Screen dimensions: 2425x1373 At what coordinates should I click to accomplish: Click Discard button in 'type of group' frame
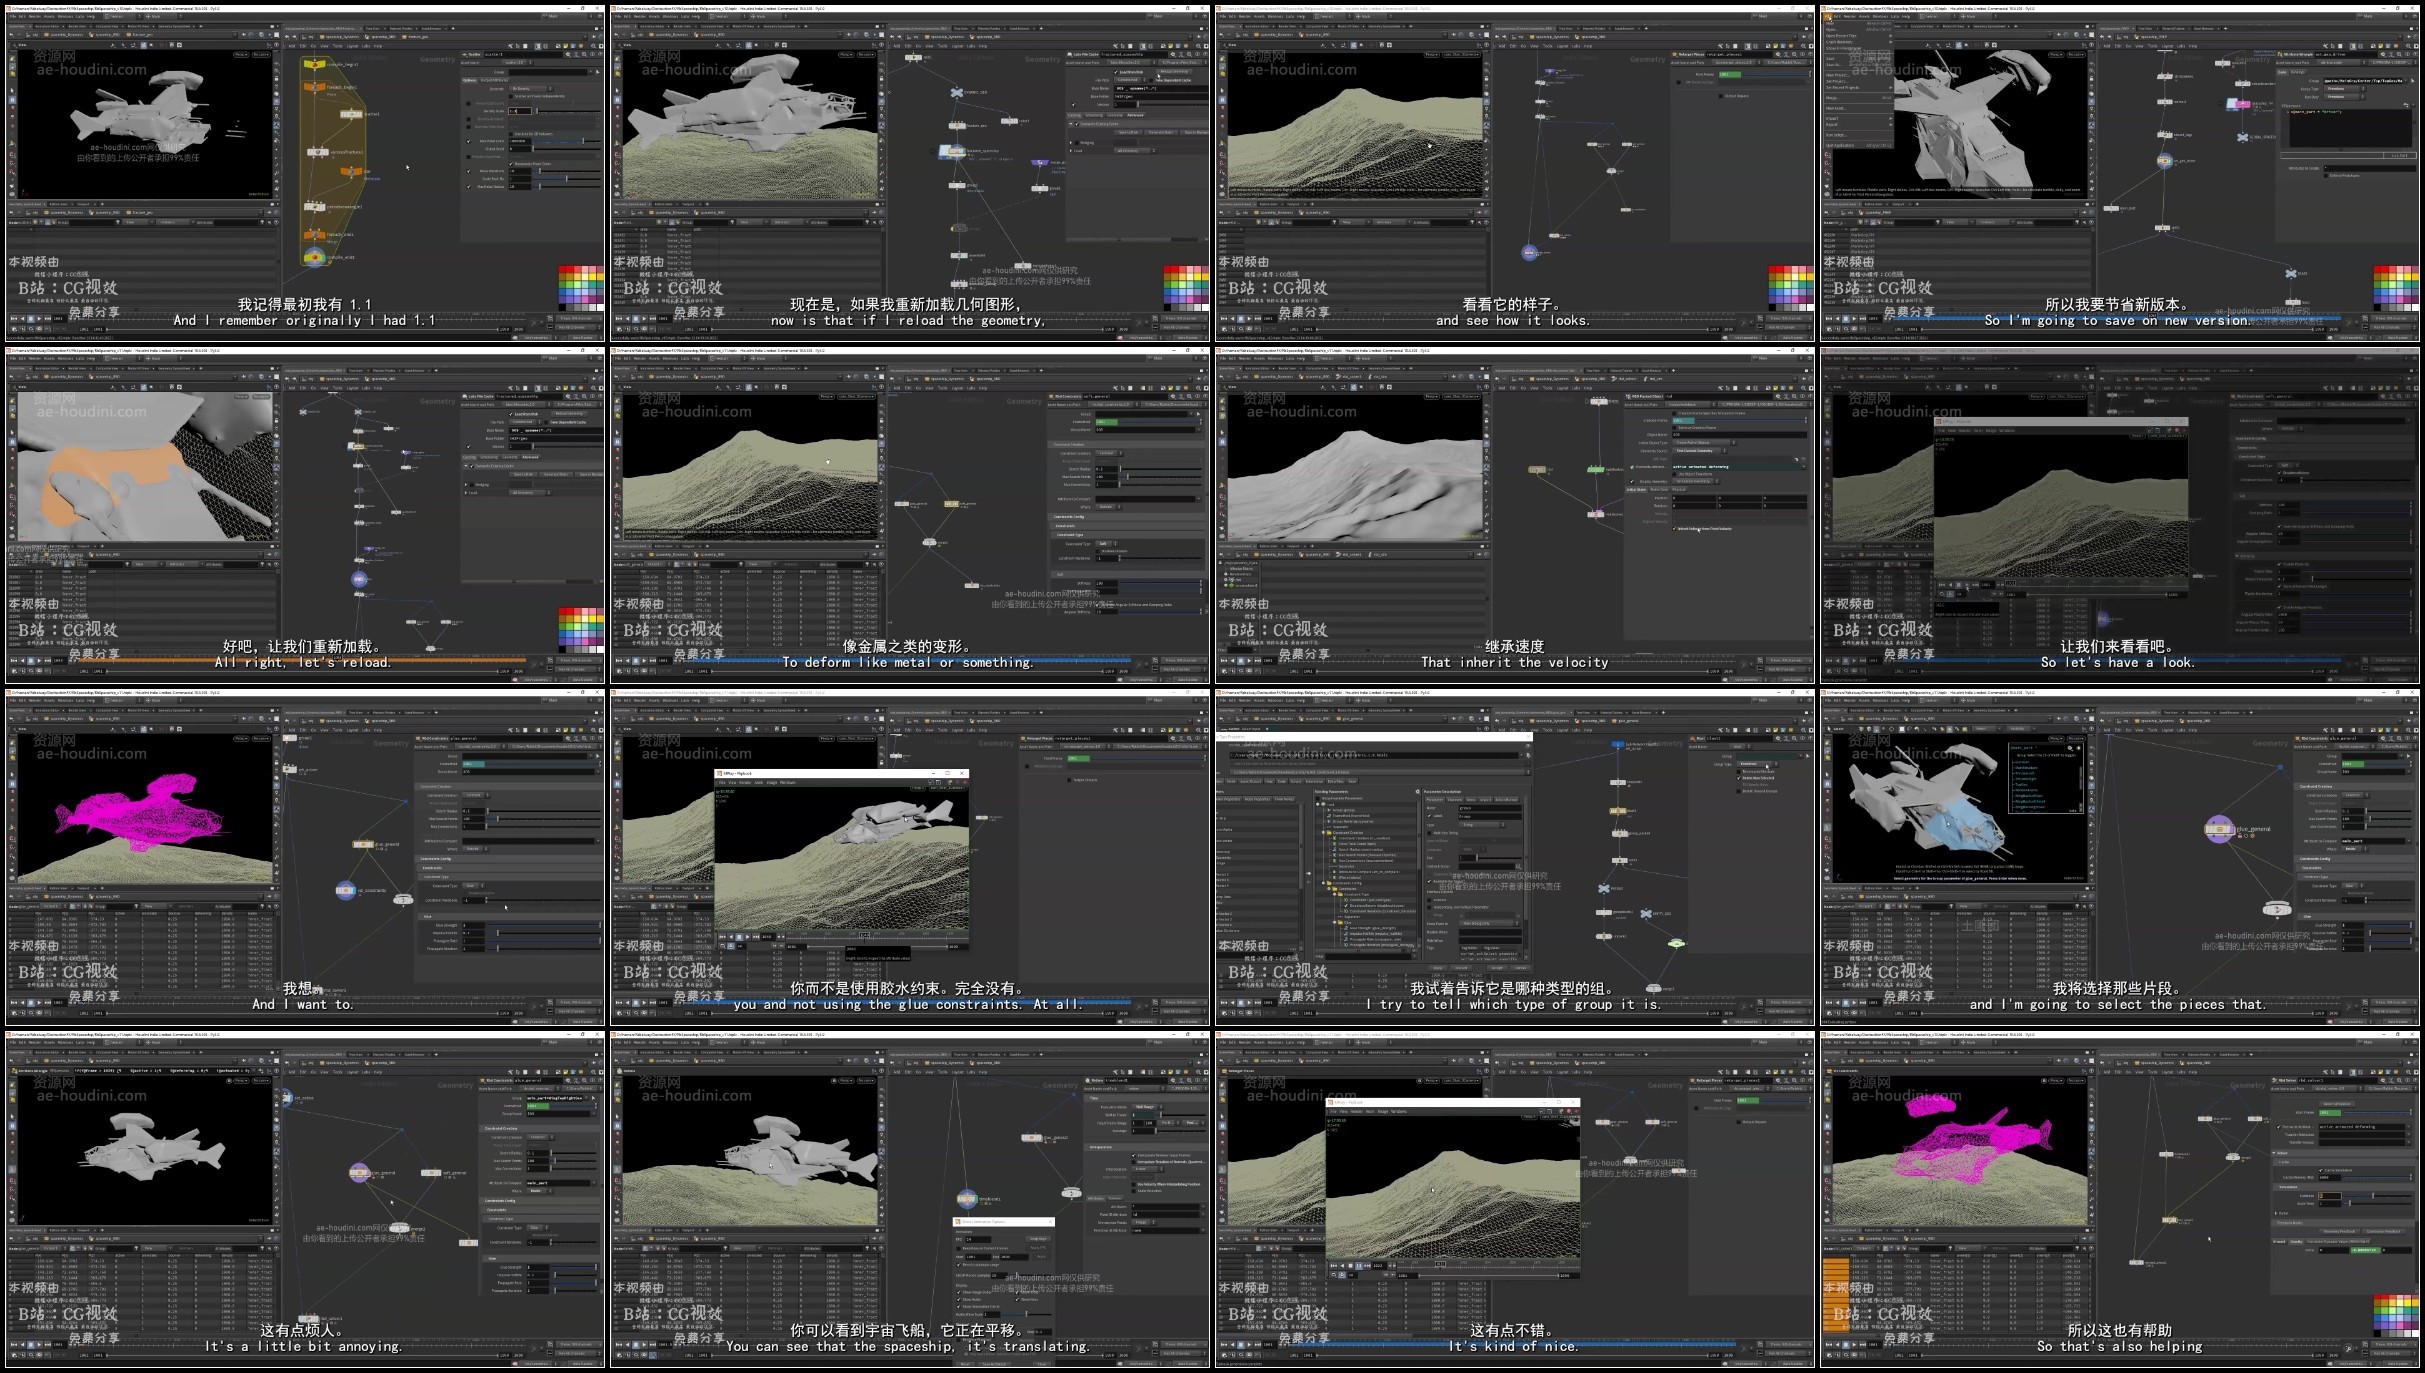tap(1461, 967)
